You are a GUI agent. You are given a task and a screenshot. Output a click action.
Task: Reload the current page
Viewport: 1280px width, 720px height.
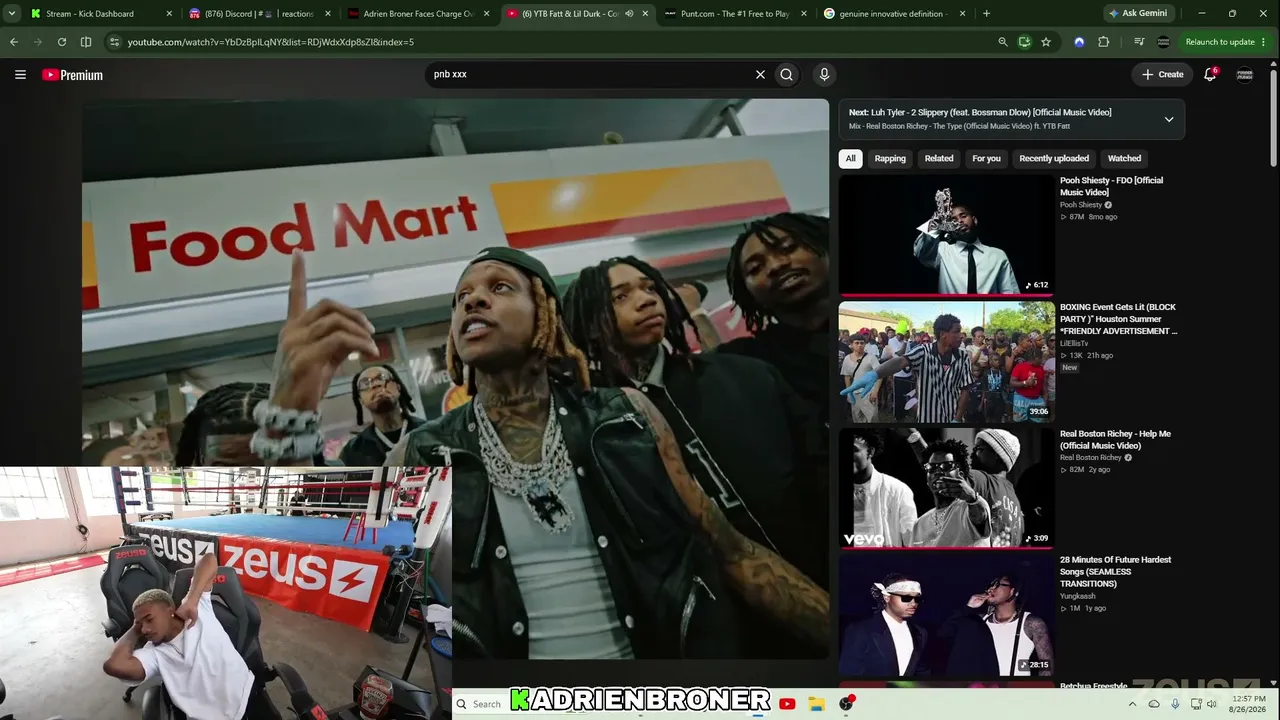click(62, 42)
